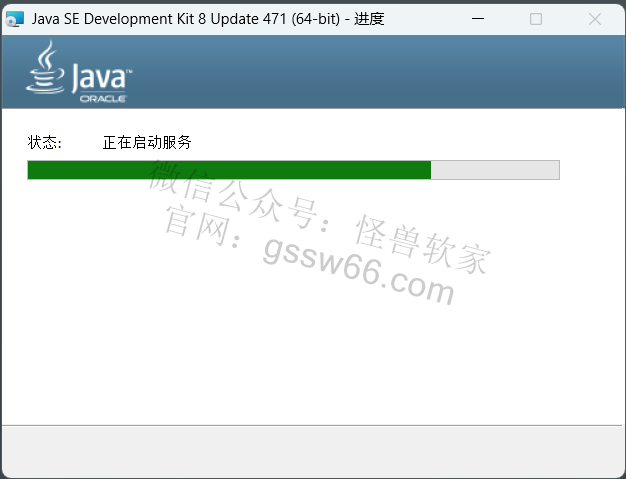Image resolution: width=626 pixels, height=479 pixels.
Task: Click the '状态:' label
Action: [45, 143]
